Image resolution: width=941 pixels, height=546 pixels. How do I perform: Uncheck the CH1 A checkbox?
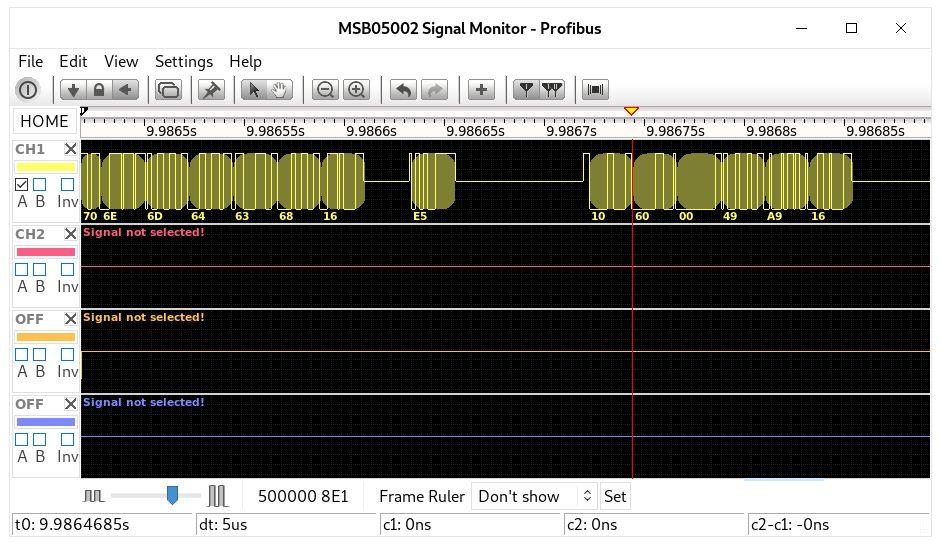[x=22, y=185]
